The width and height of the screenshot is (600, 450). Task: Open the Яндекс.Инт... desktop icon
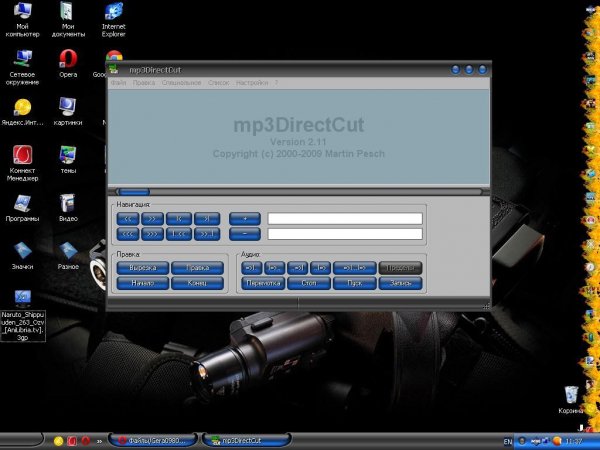(23, 112)
